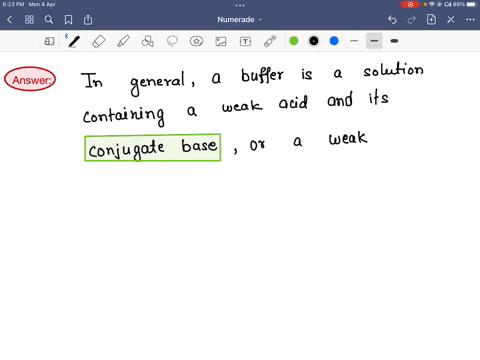
Task: Select the Image insert tool
Action: (221, 41)
